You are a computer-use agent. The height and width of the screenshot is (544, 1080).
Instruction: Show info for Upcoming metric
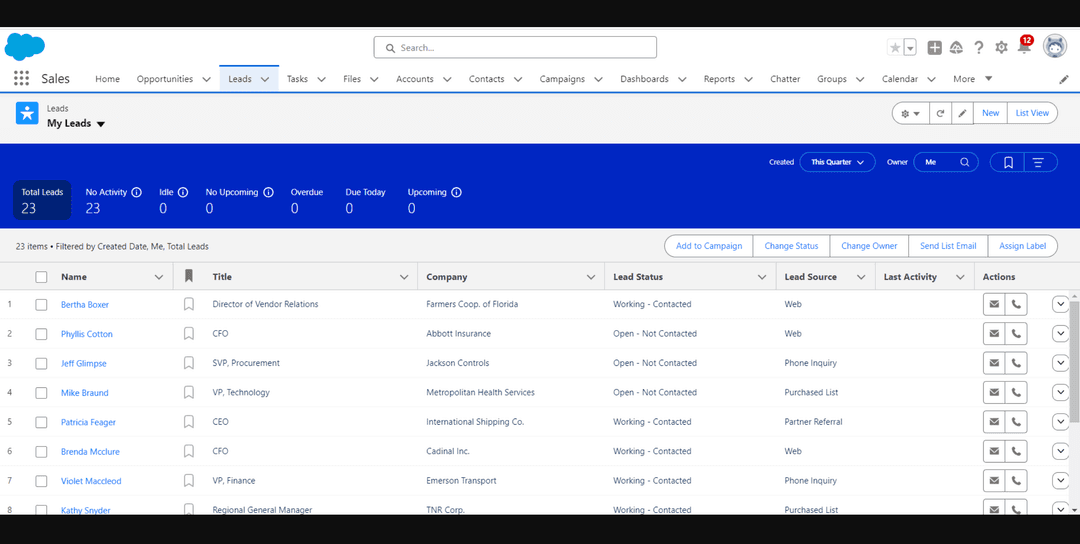pos(456,192)
